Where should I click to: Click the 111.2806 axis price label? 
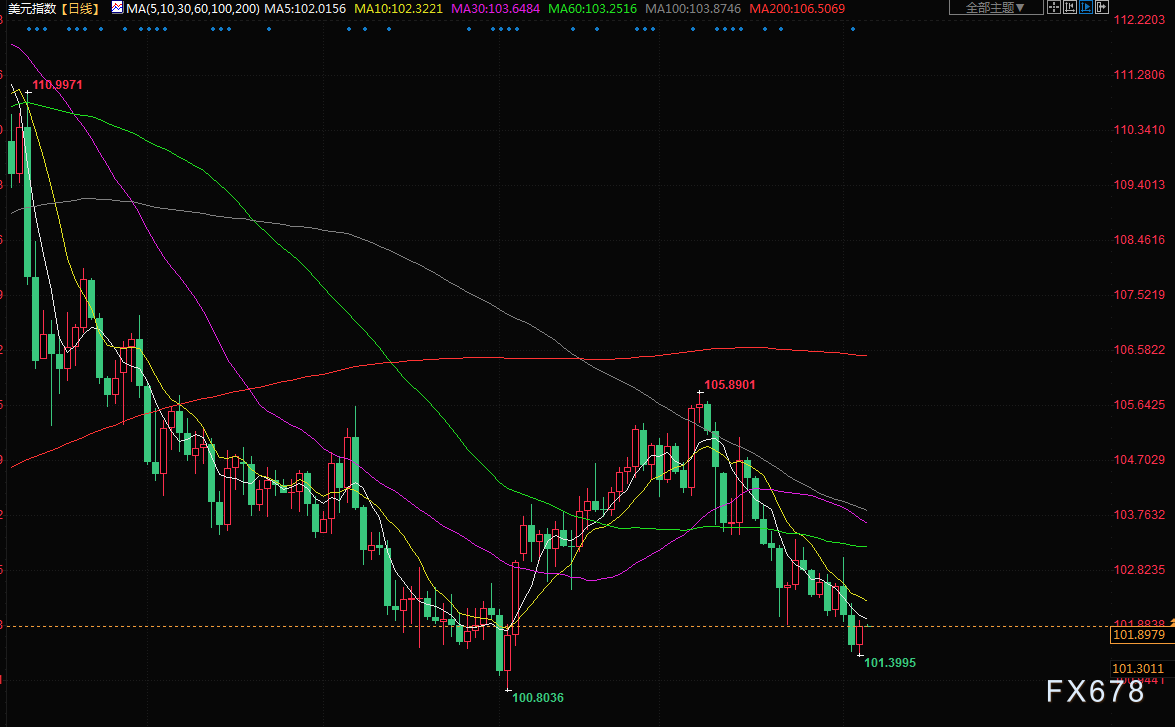click(x=1140, y=74)
